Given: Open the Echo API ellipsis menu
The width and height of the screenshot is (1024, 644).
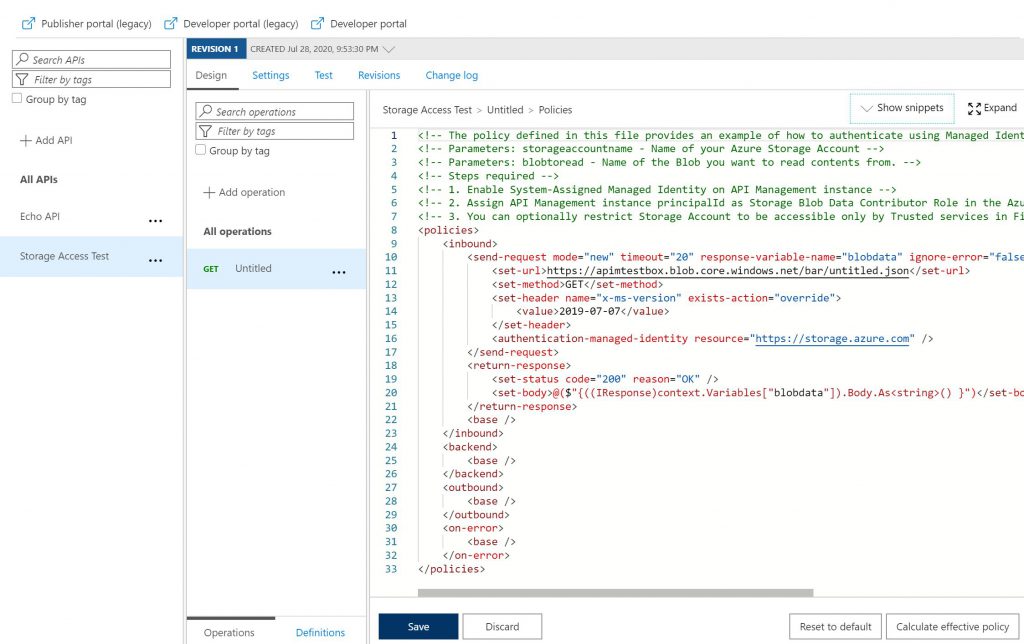Looking at the screenshot, I should [x=155, y=221].
